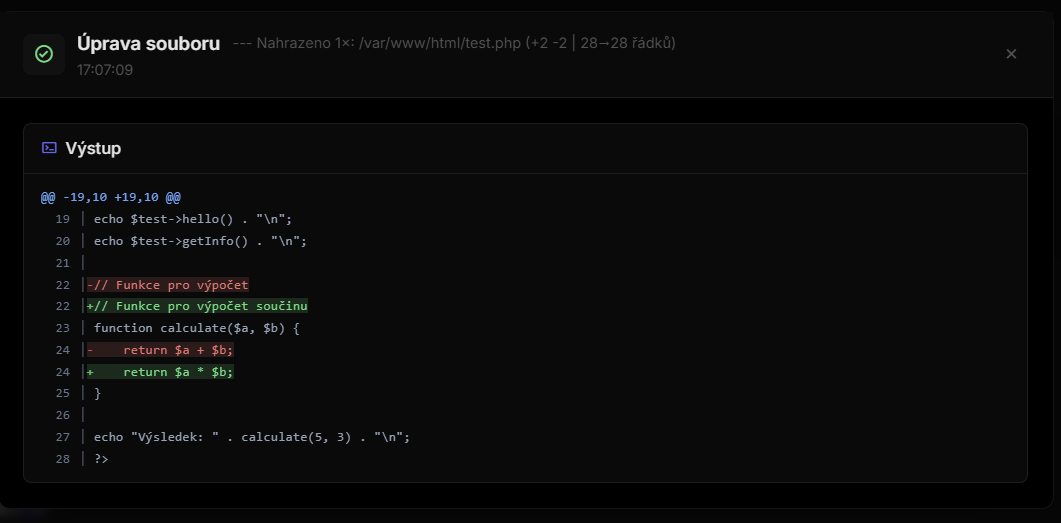Click the Úprava souboru title
The image size is (1061, 523).
pyautogui.click(x=148, y=43)
